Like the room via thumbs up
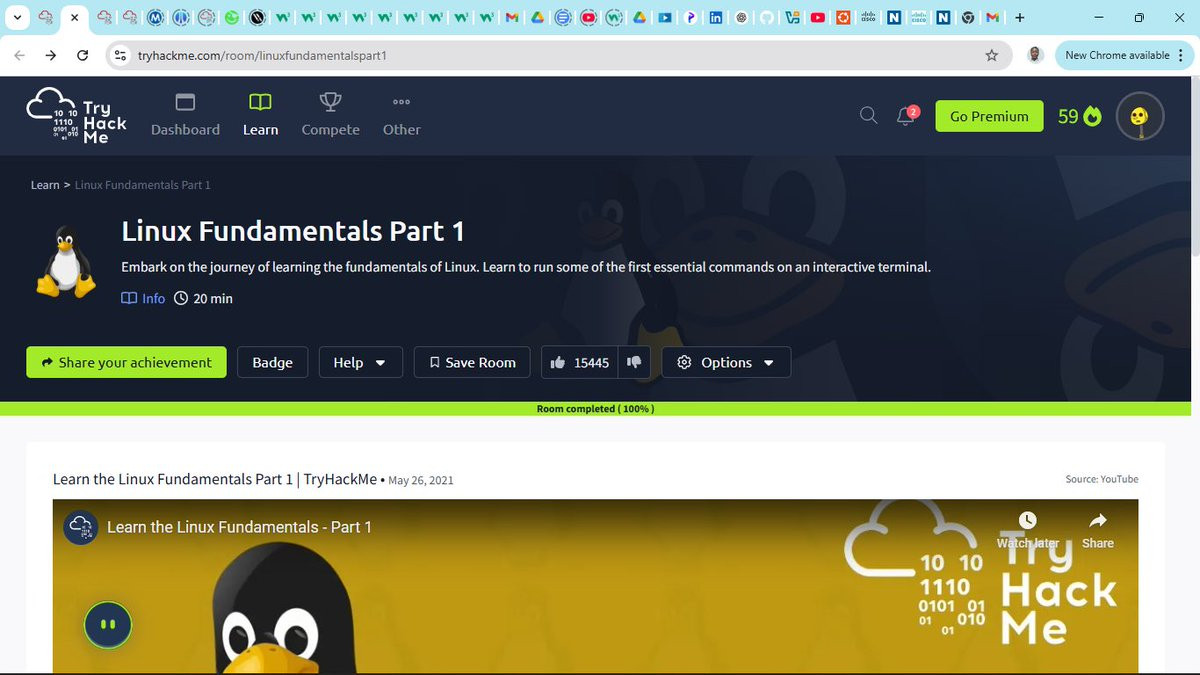 coord(558,362)
